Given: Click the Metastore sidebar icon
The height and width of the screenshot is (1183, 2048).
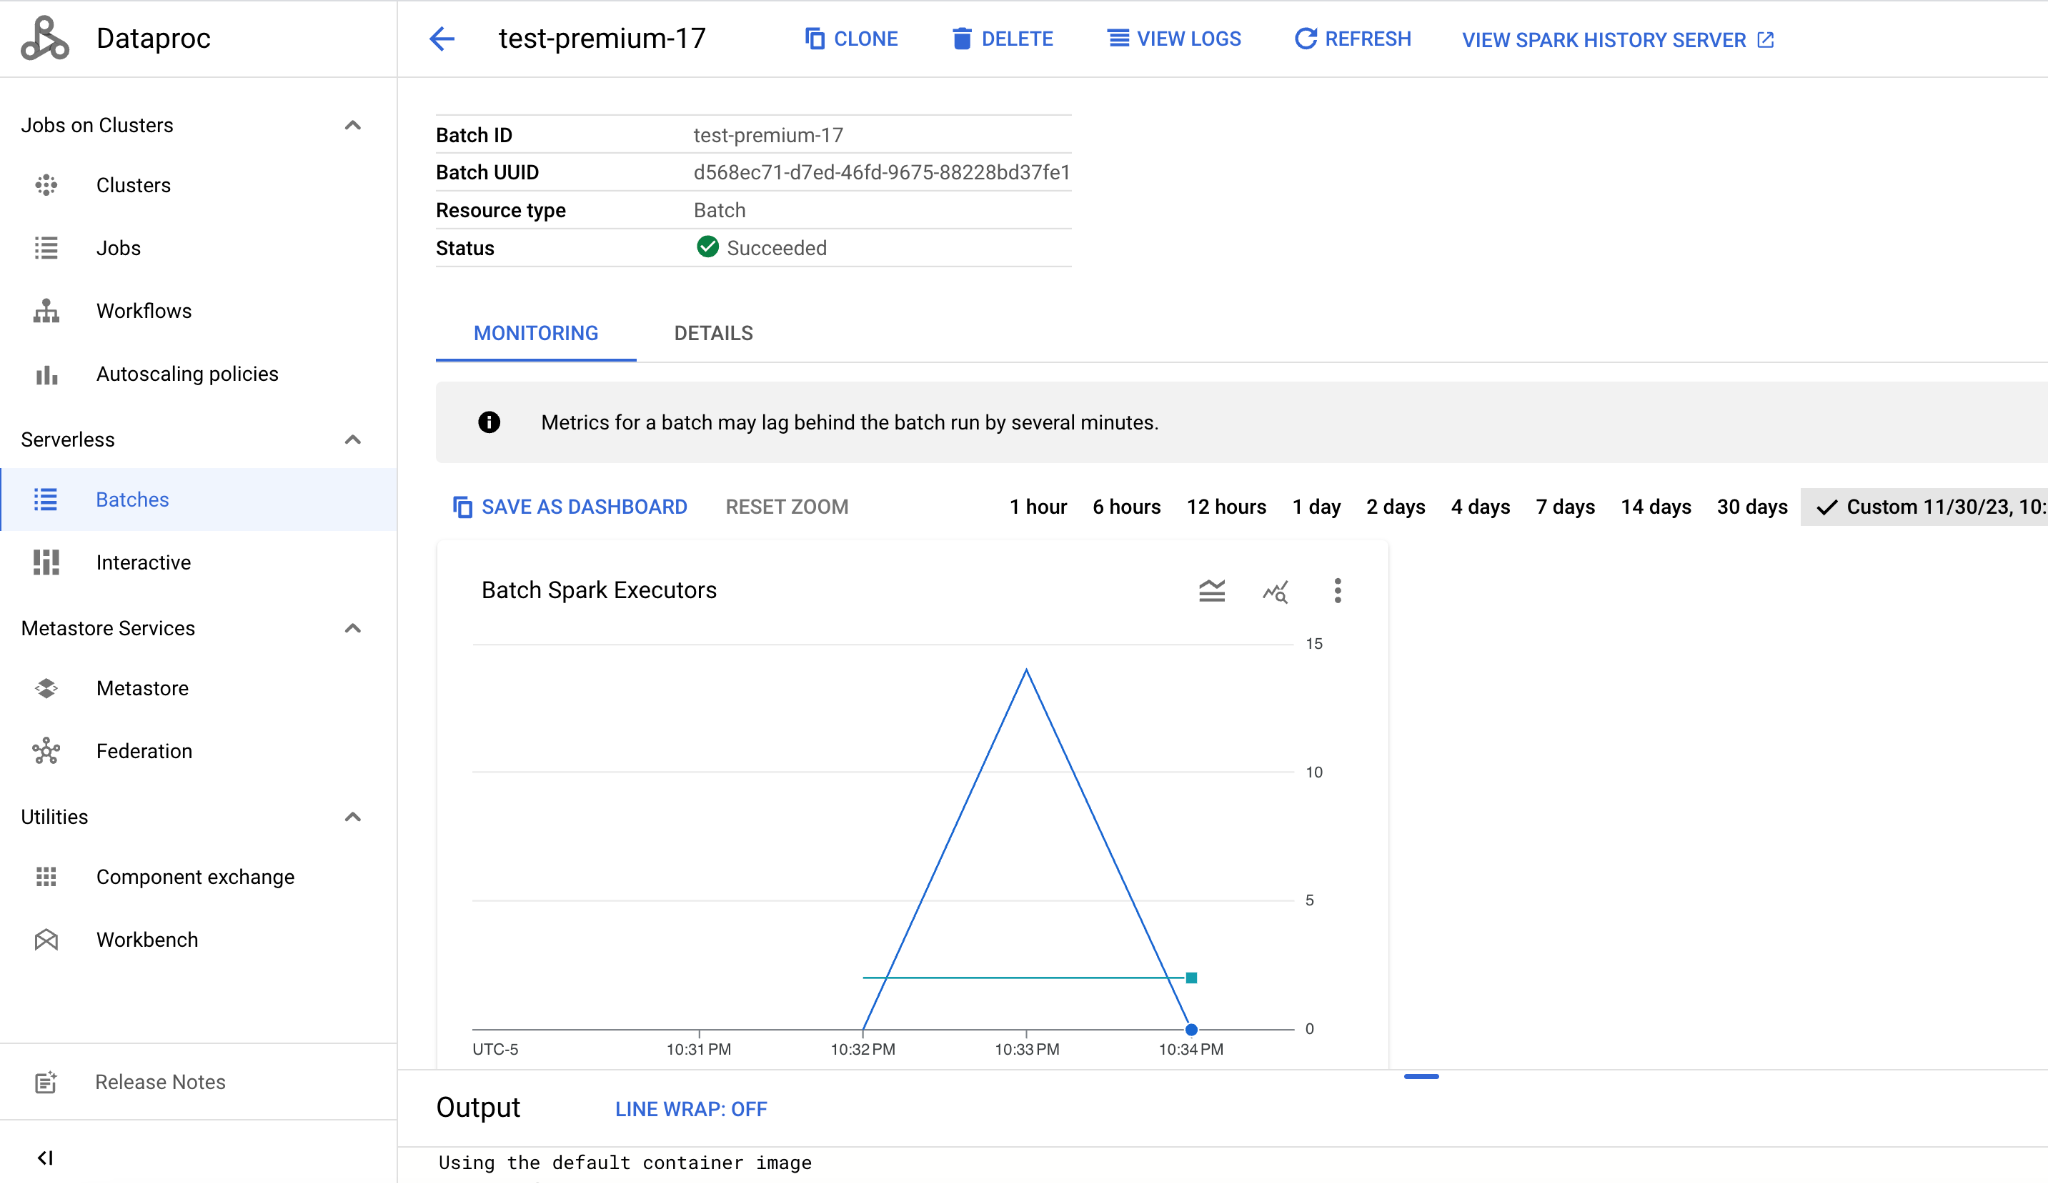Looking at the screenshot, I should click(45, 689).
